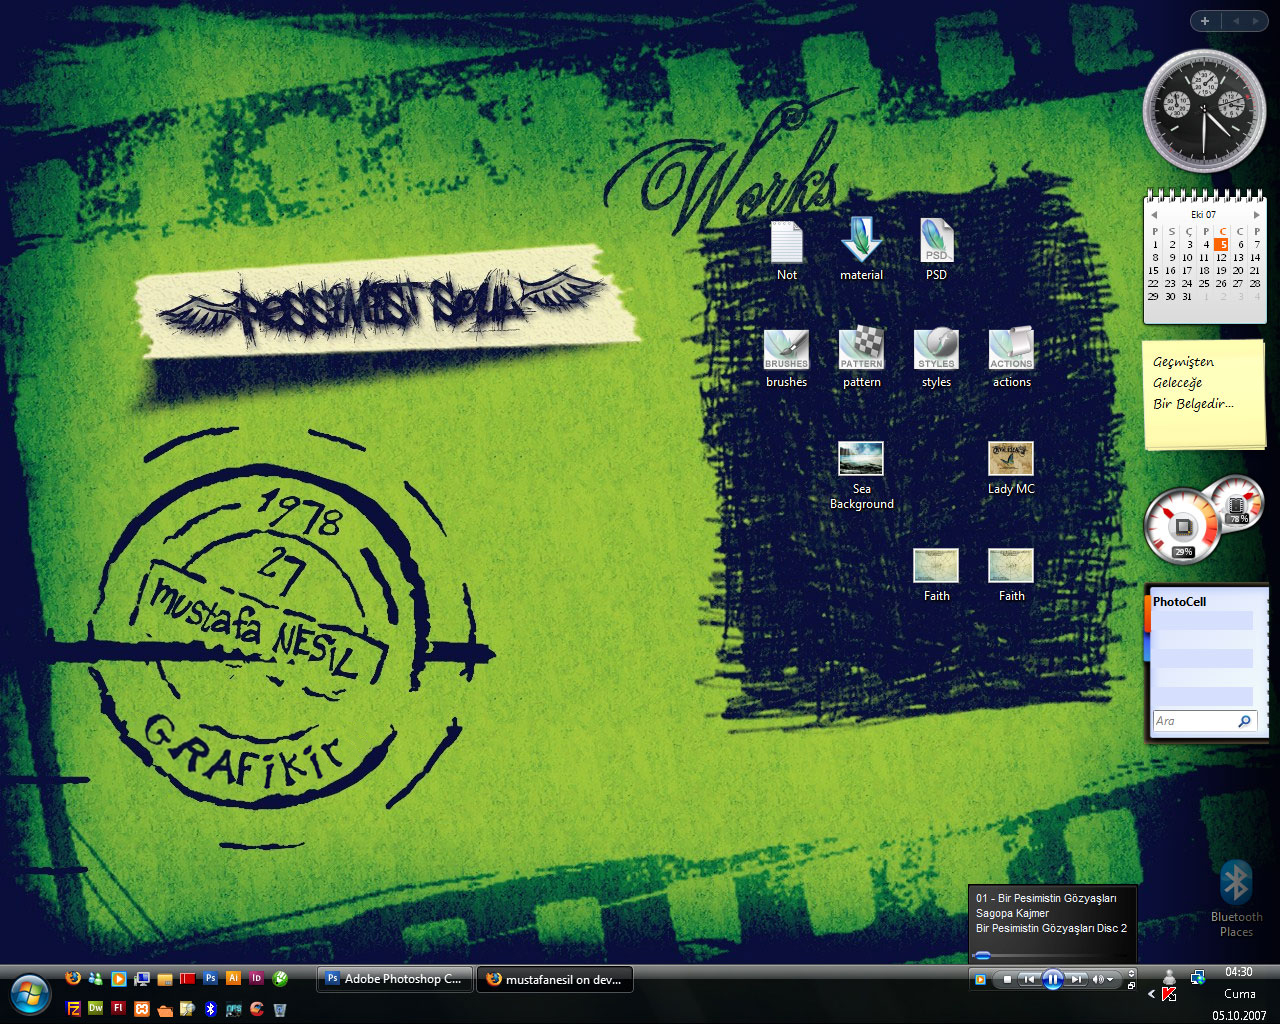Open the Recycle Bin shortcut in Quick Launch

[x=279, y=1009]
